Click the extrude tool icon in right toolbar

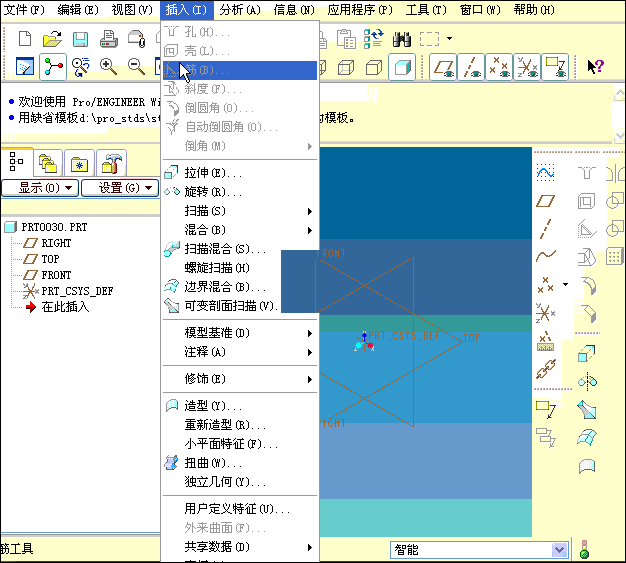586,353
